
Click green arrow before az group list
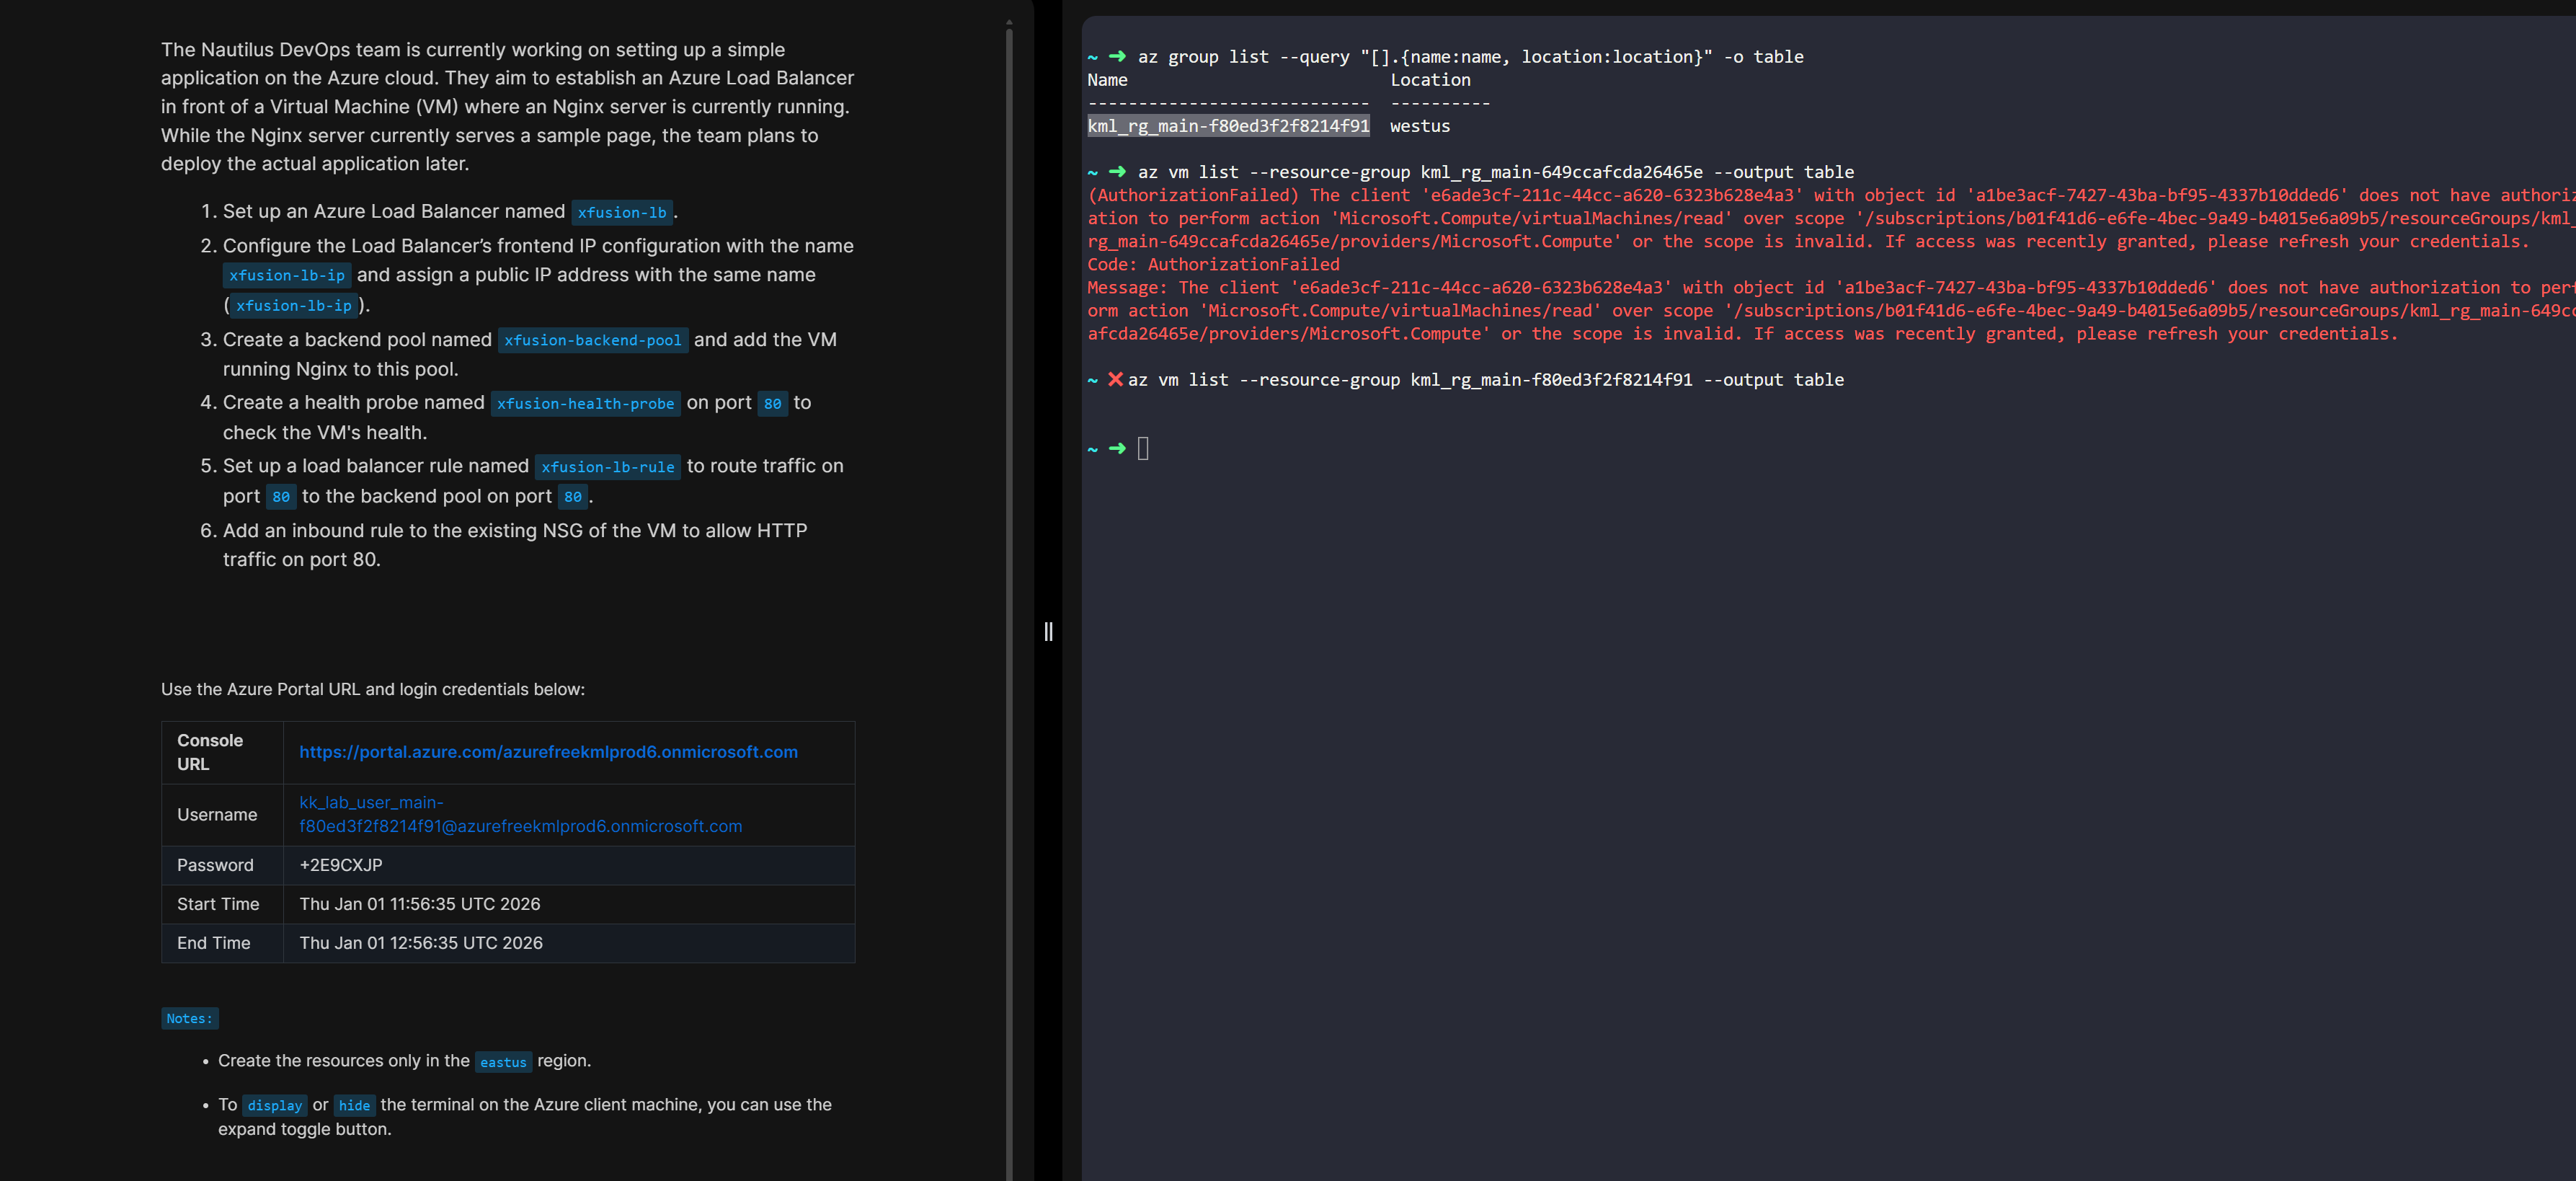coord(1117,56)
